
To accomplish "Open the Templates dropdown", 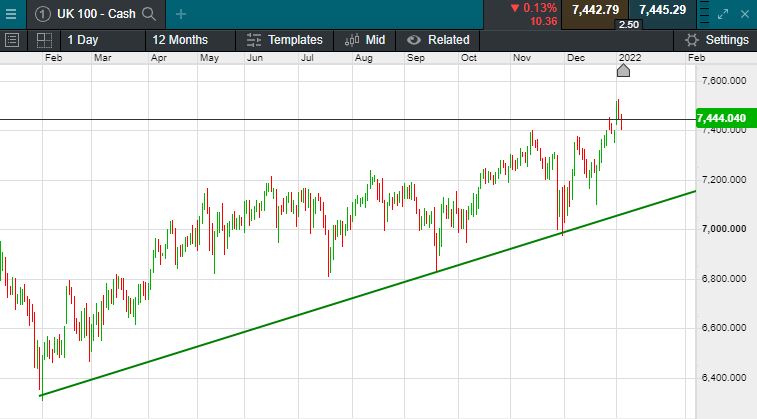I will tap(285, 40).
